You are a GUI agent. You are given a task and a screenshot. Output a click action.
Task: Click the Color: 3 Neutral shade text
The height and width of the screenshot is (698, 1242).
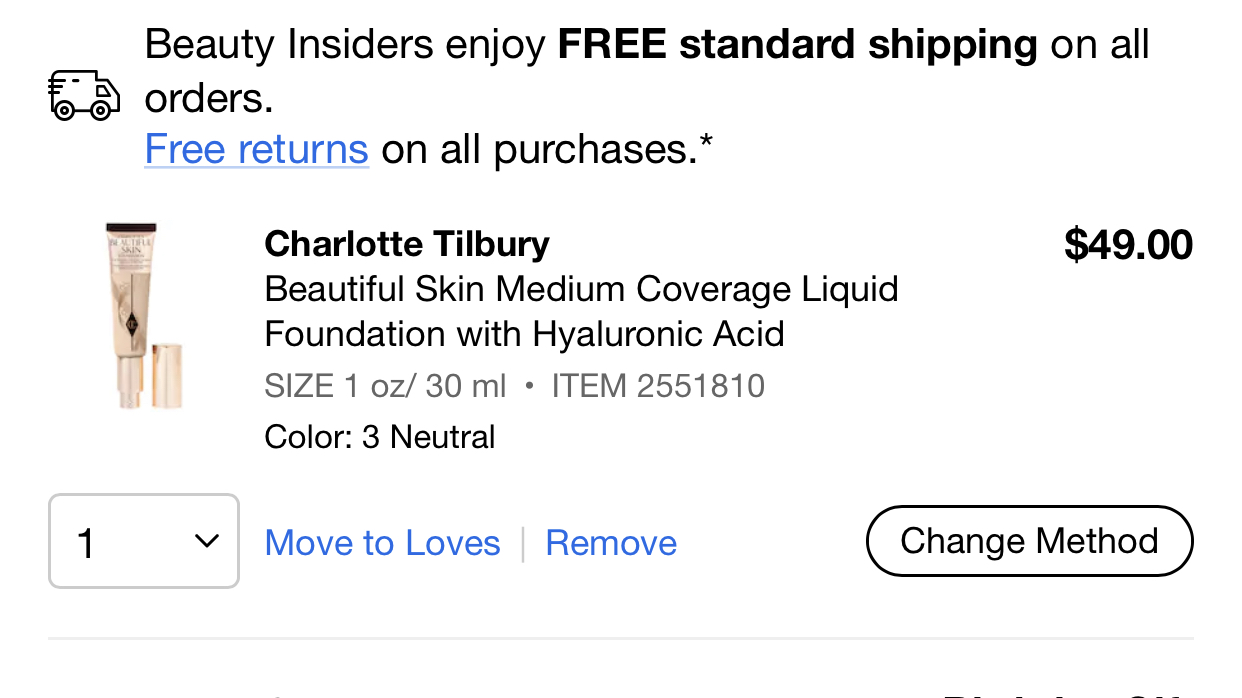click(380, 437)
